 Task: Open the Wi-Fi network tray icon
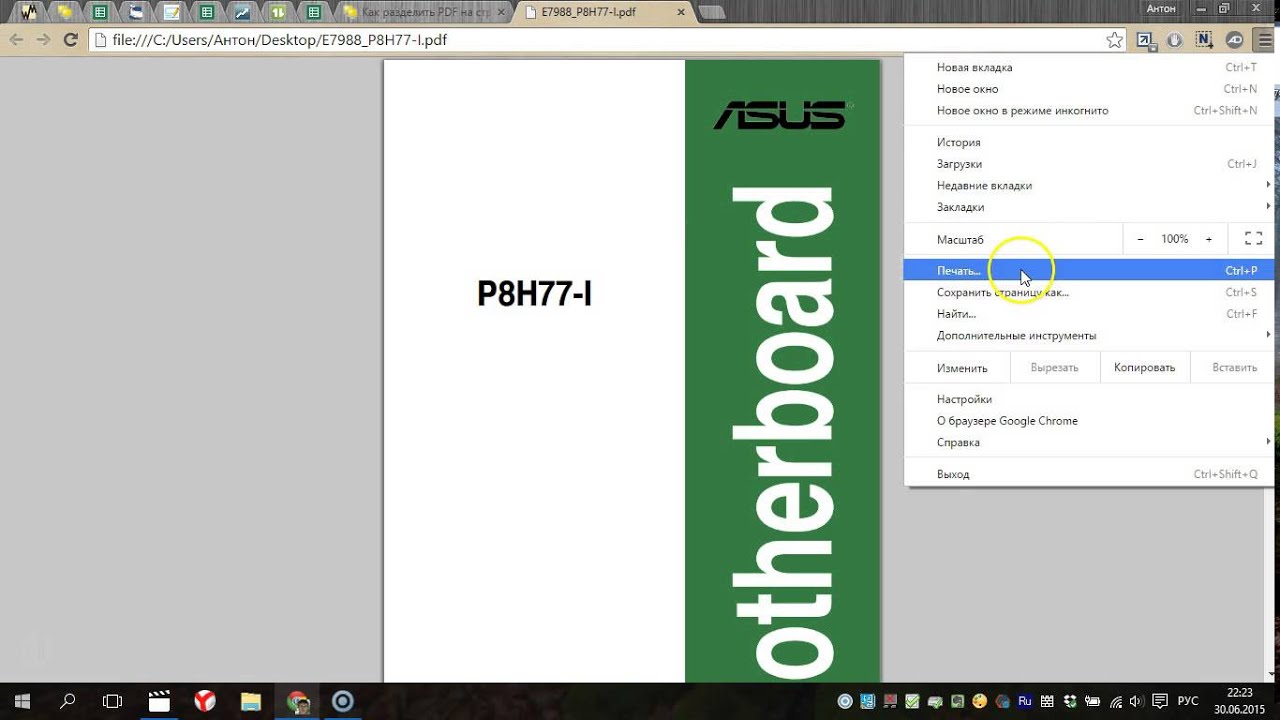1115,701
